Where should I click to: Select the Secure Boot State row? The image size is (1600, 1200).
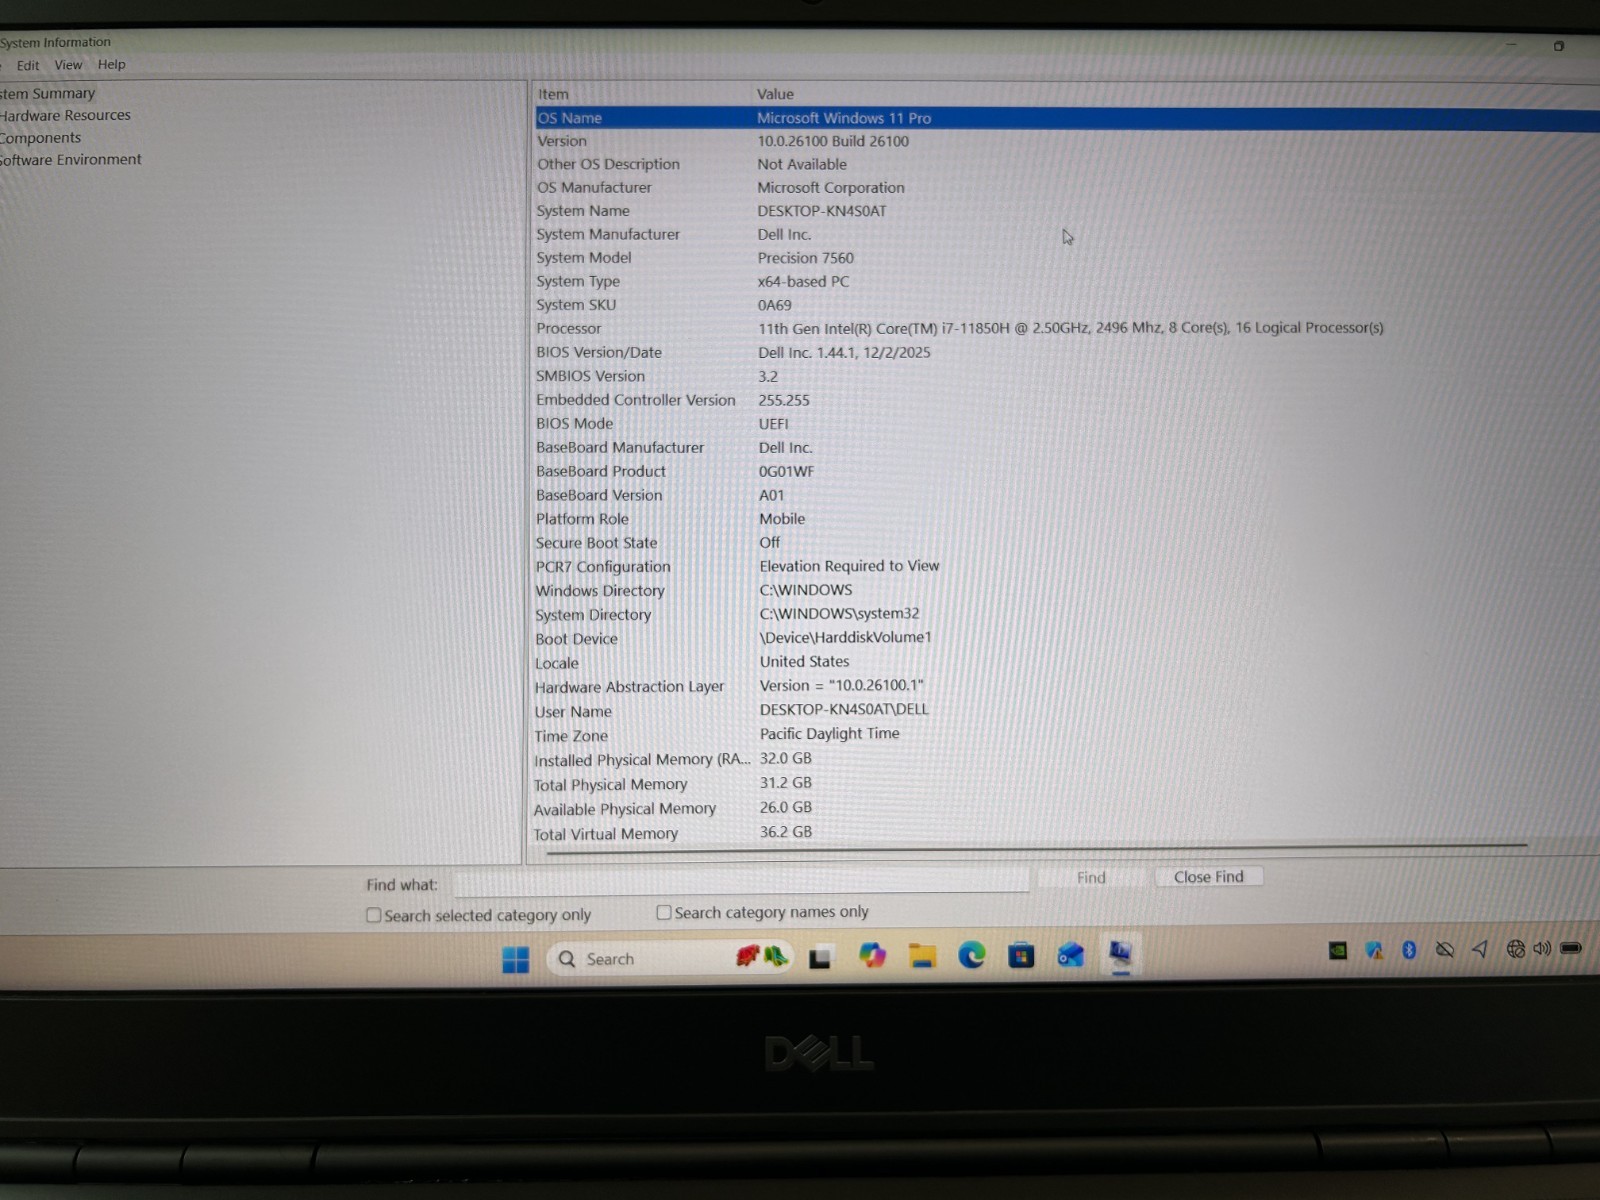[x=1066, y=543]
